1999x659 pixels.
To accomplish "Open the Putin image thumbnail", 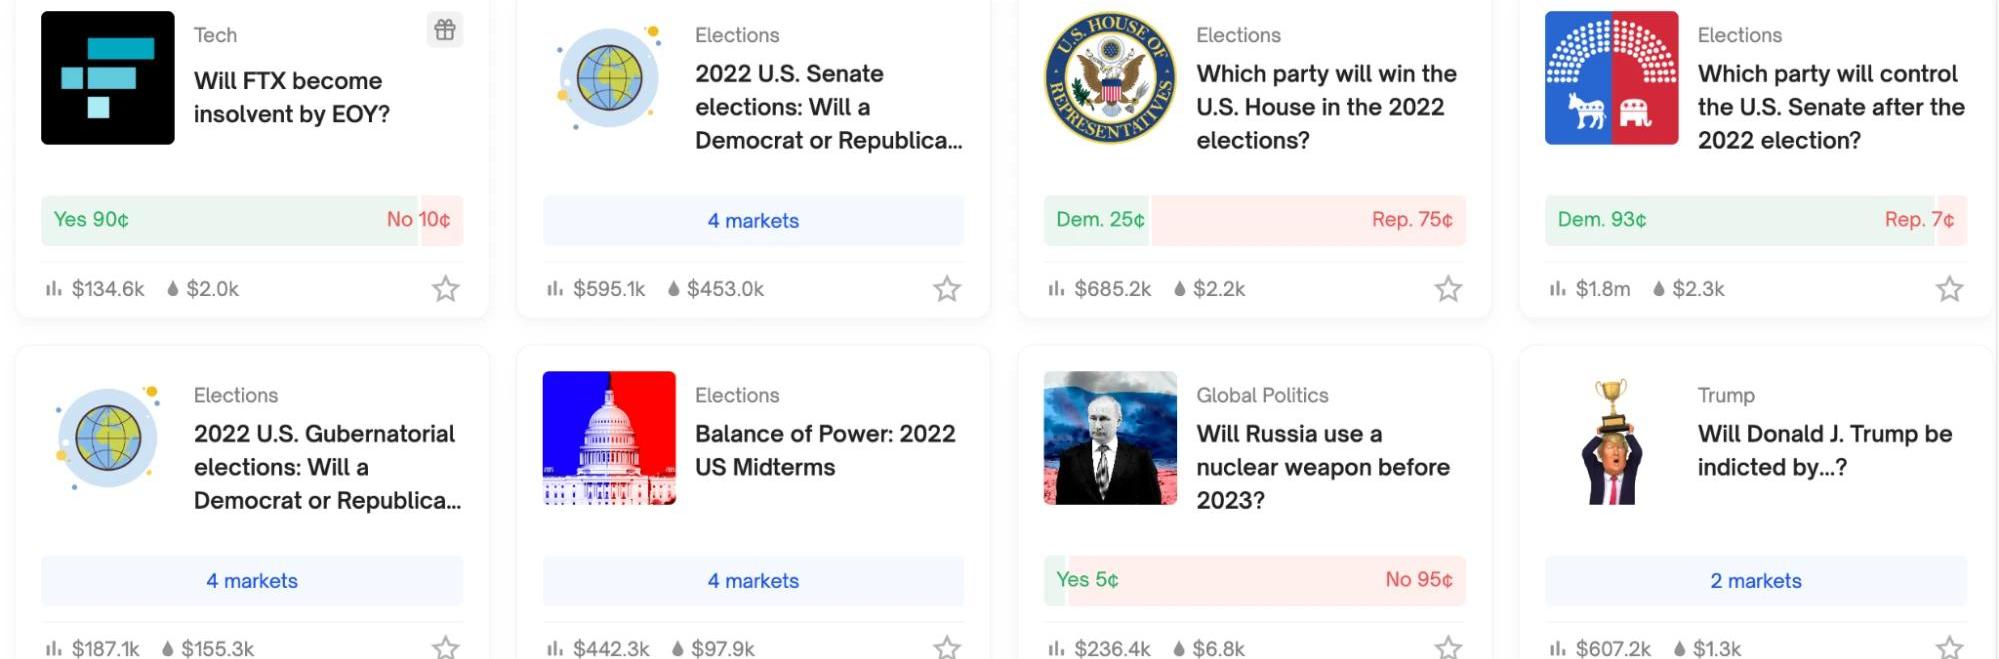I will click(1110, 438).
